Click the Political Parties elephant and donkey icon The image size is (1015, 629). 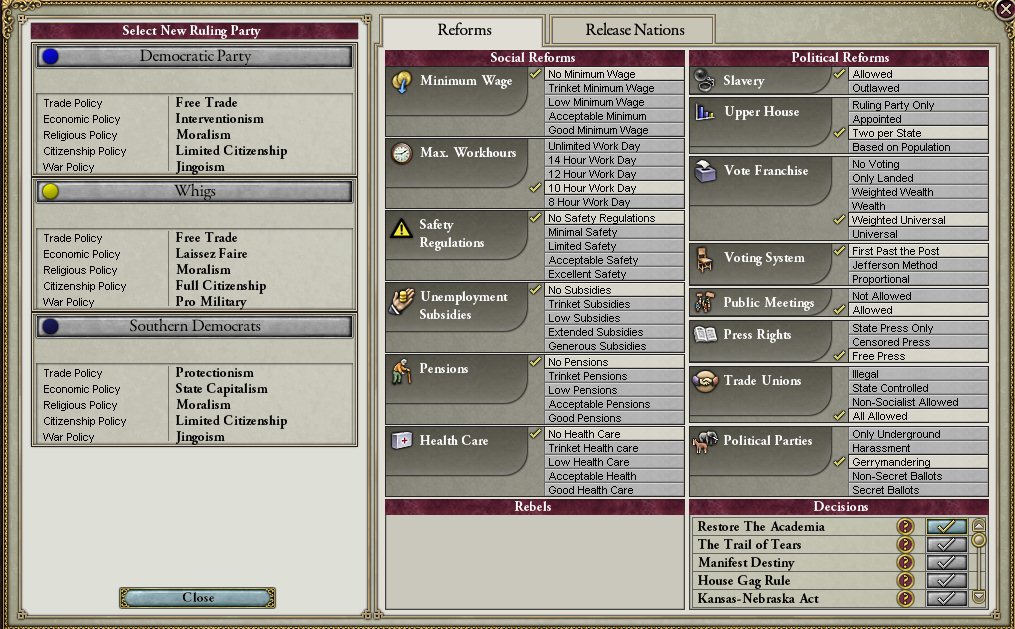tap(705, 441)
